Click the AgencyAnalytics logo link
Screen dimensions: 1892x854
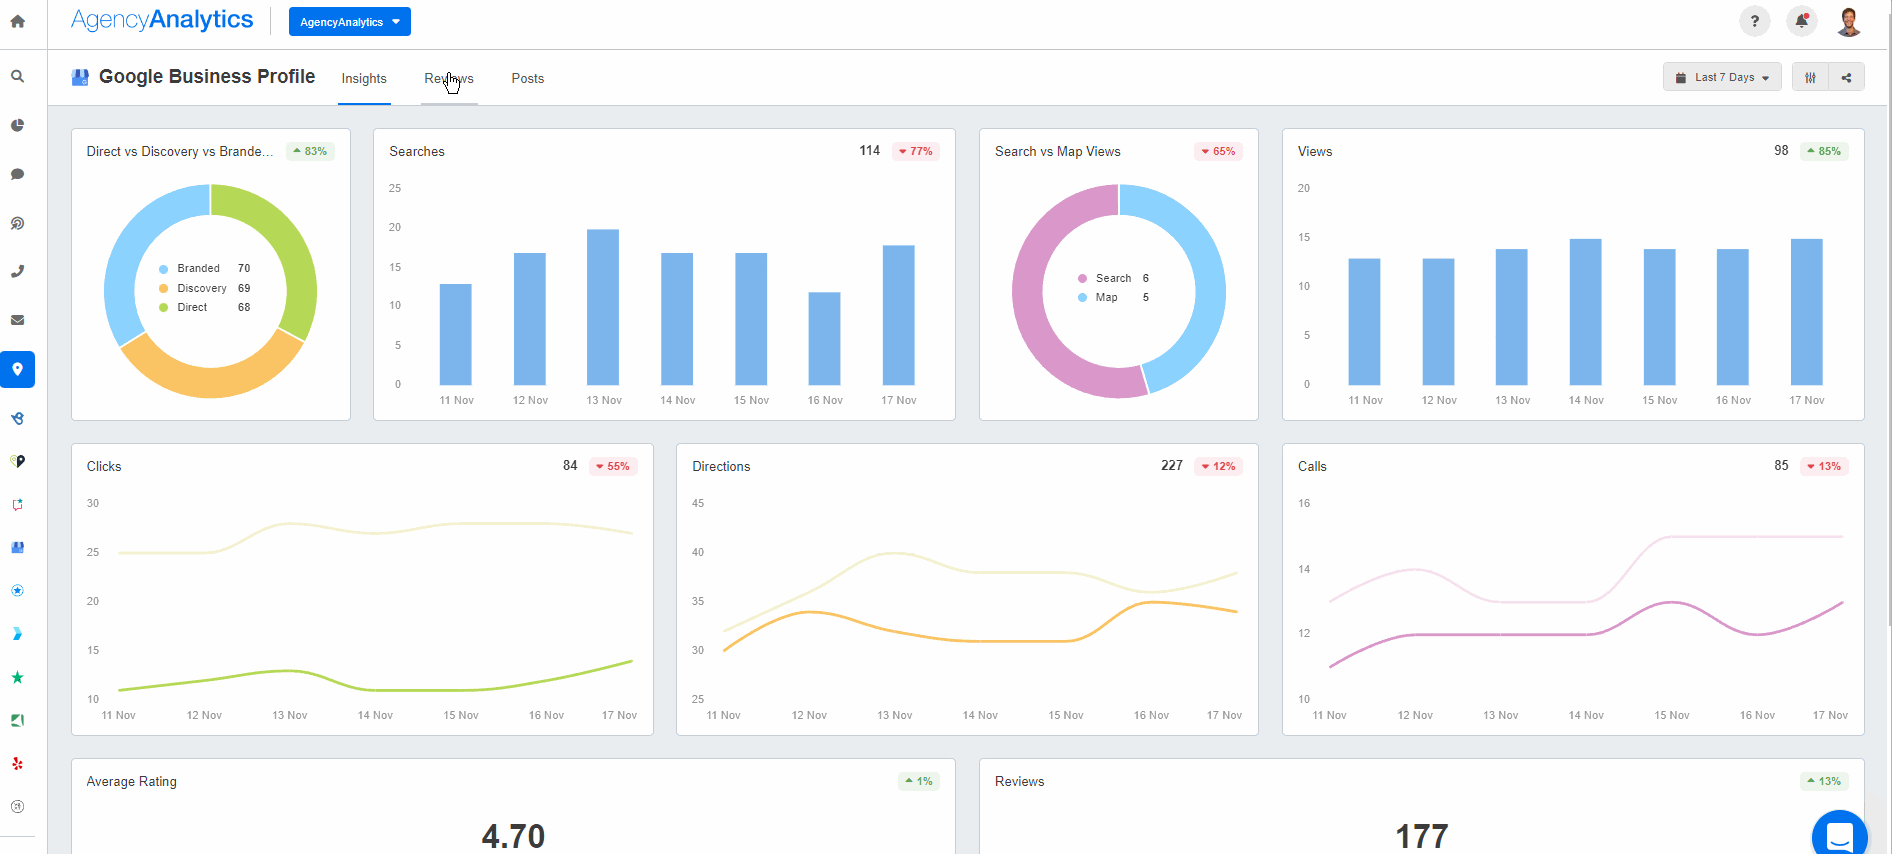tap(162, 20)
